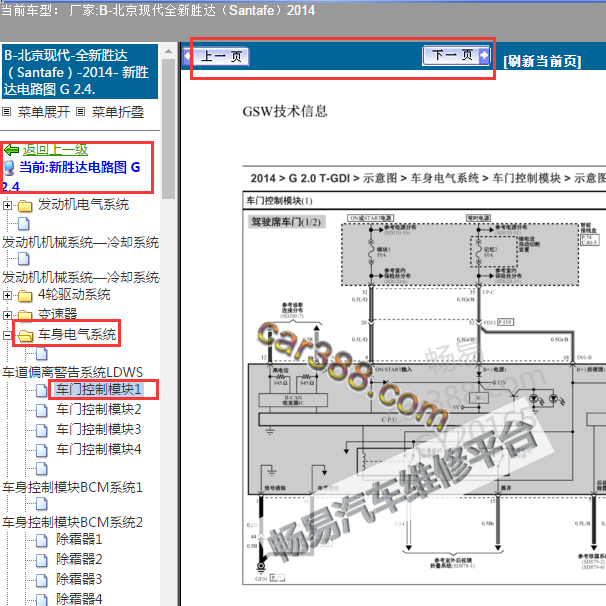Click document icon above 车身控制模块BCM系统1

[42, 469]
